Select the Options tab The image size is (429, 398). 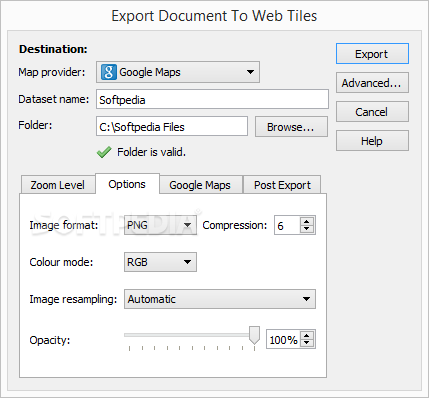click(127, 184)
